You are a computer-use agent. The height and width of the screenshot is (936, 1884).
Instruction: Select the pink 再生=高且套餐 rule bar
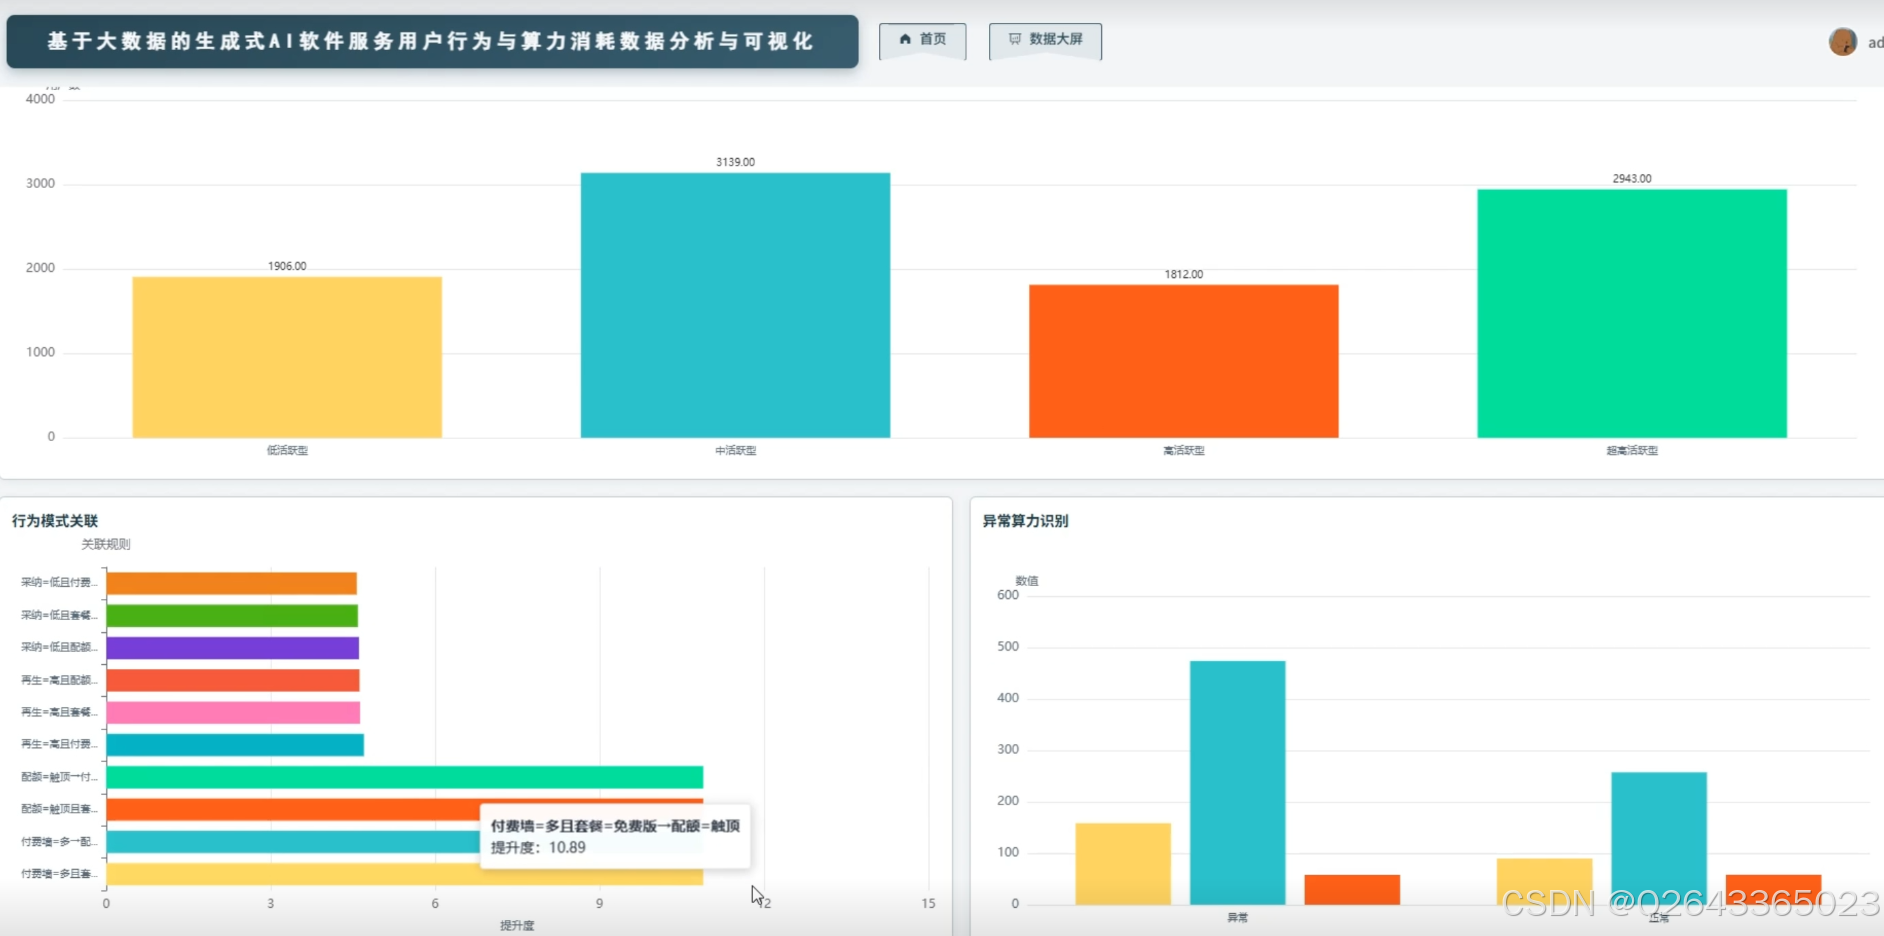(x=233, y=712)
